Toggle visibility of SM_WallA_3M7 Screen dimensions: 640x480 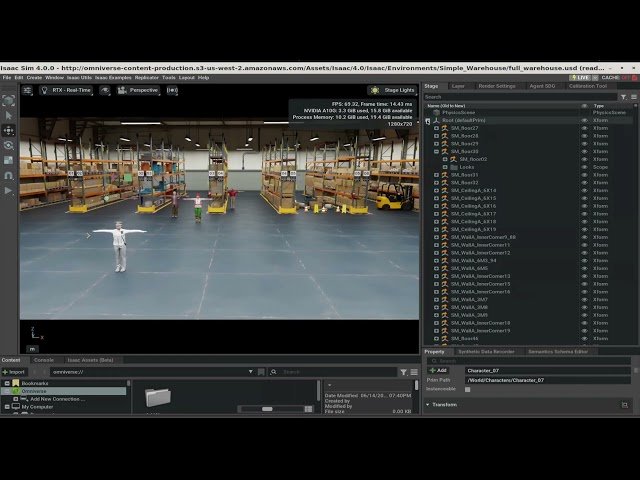pyautogui.click(x=584, y=300)
